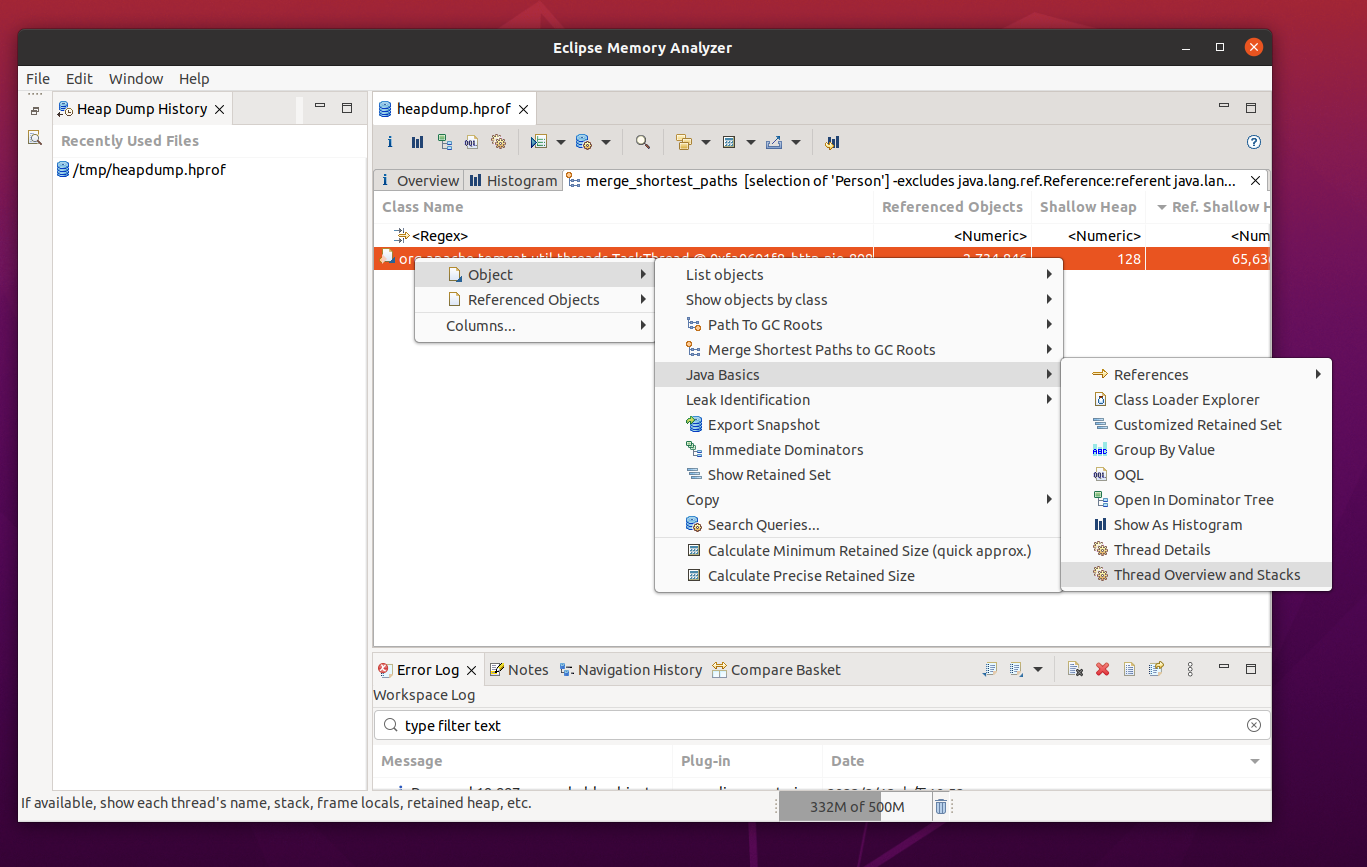Viewport: 1367px width, 867px height.
Task: Open the File menu
Action: coord(38,78)
